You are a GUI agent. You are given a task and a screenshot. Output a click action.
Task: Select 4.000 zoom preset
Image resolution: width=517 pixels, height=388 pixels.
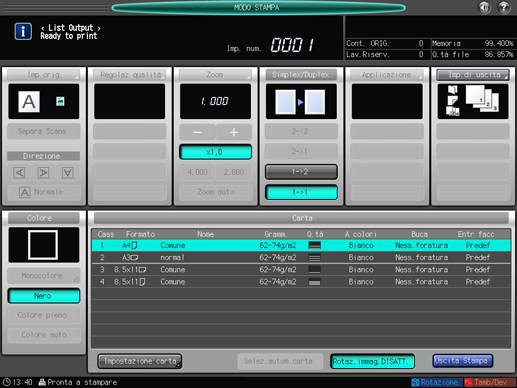[197, 172]
